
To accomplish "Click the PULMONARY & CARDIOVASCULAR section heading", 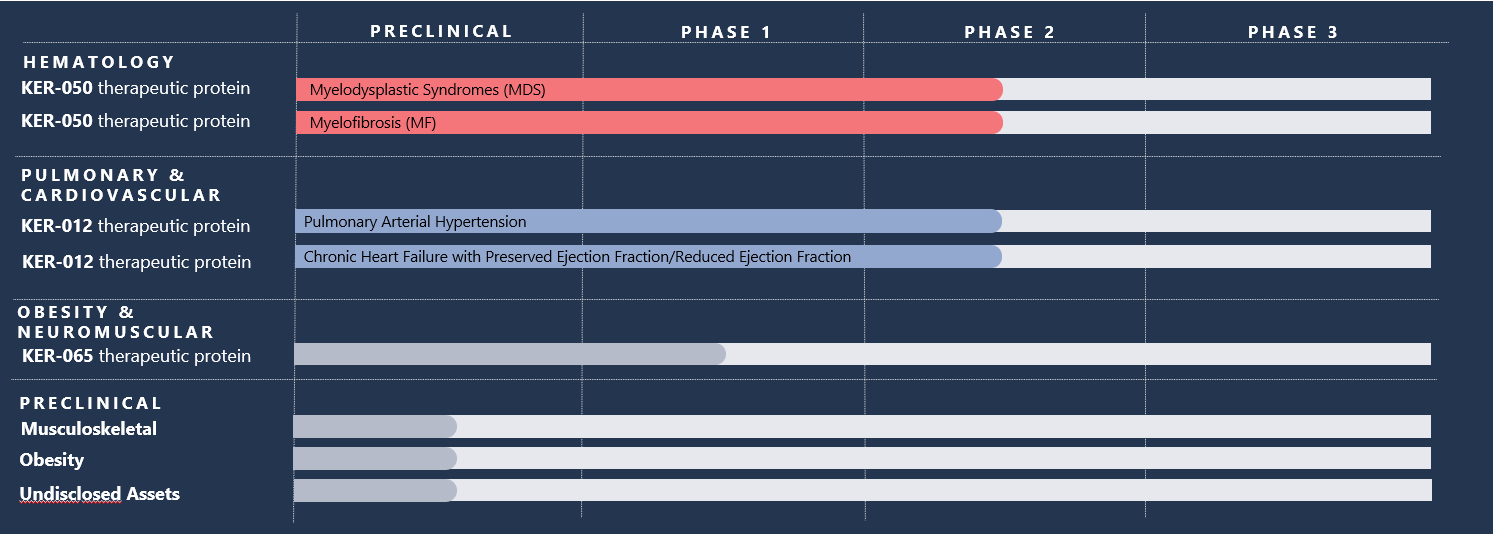I will 120,185.
